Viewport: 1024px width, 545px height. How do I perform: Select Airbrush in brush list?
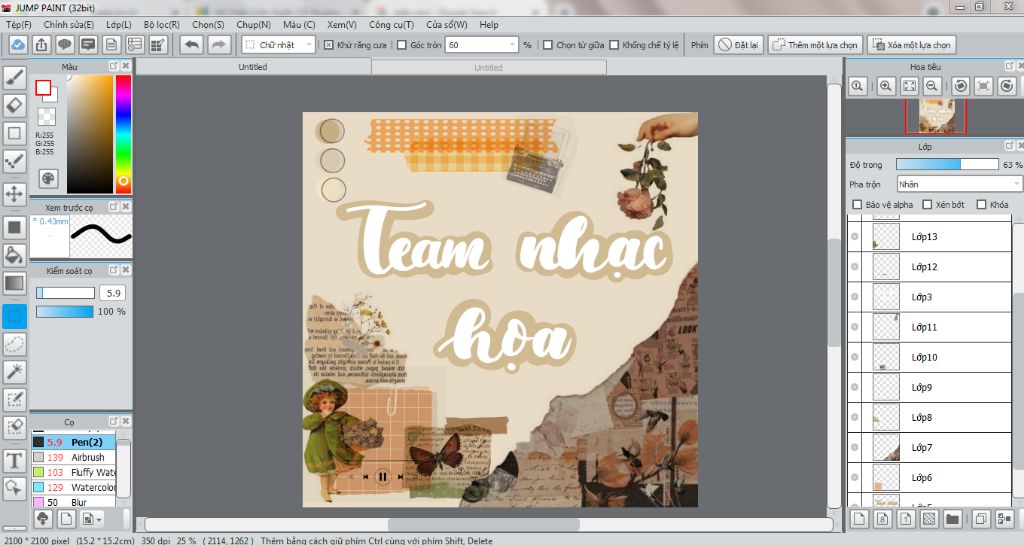coord(74,457)
